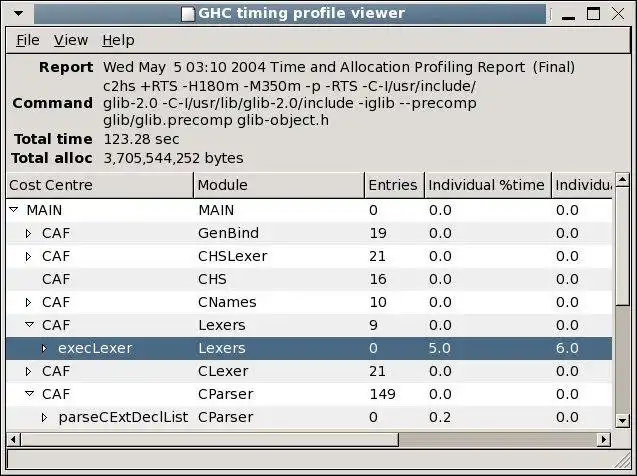Open the File menu
The image size is (637, 476).
click(x=28, y=40)
